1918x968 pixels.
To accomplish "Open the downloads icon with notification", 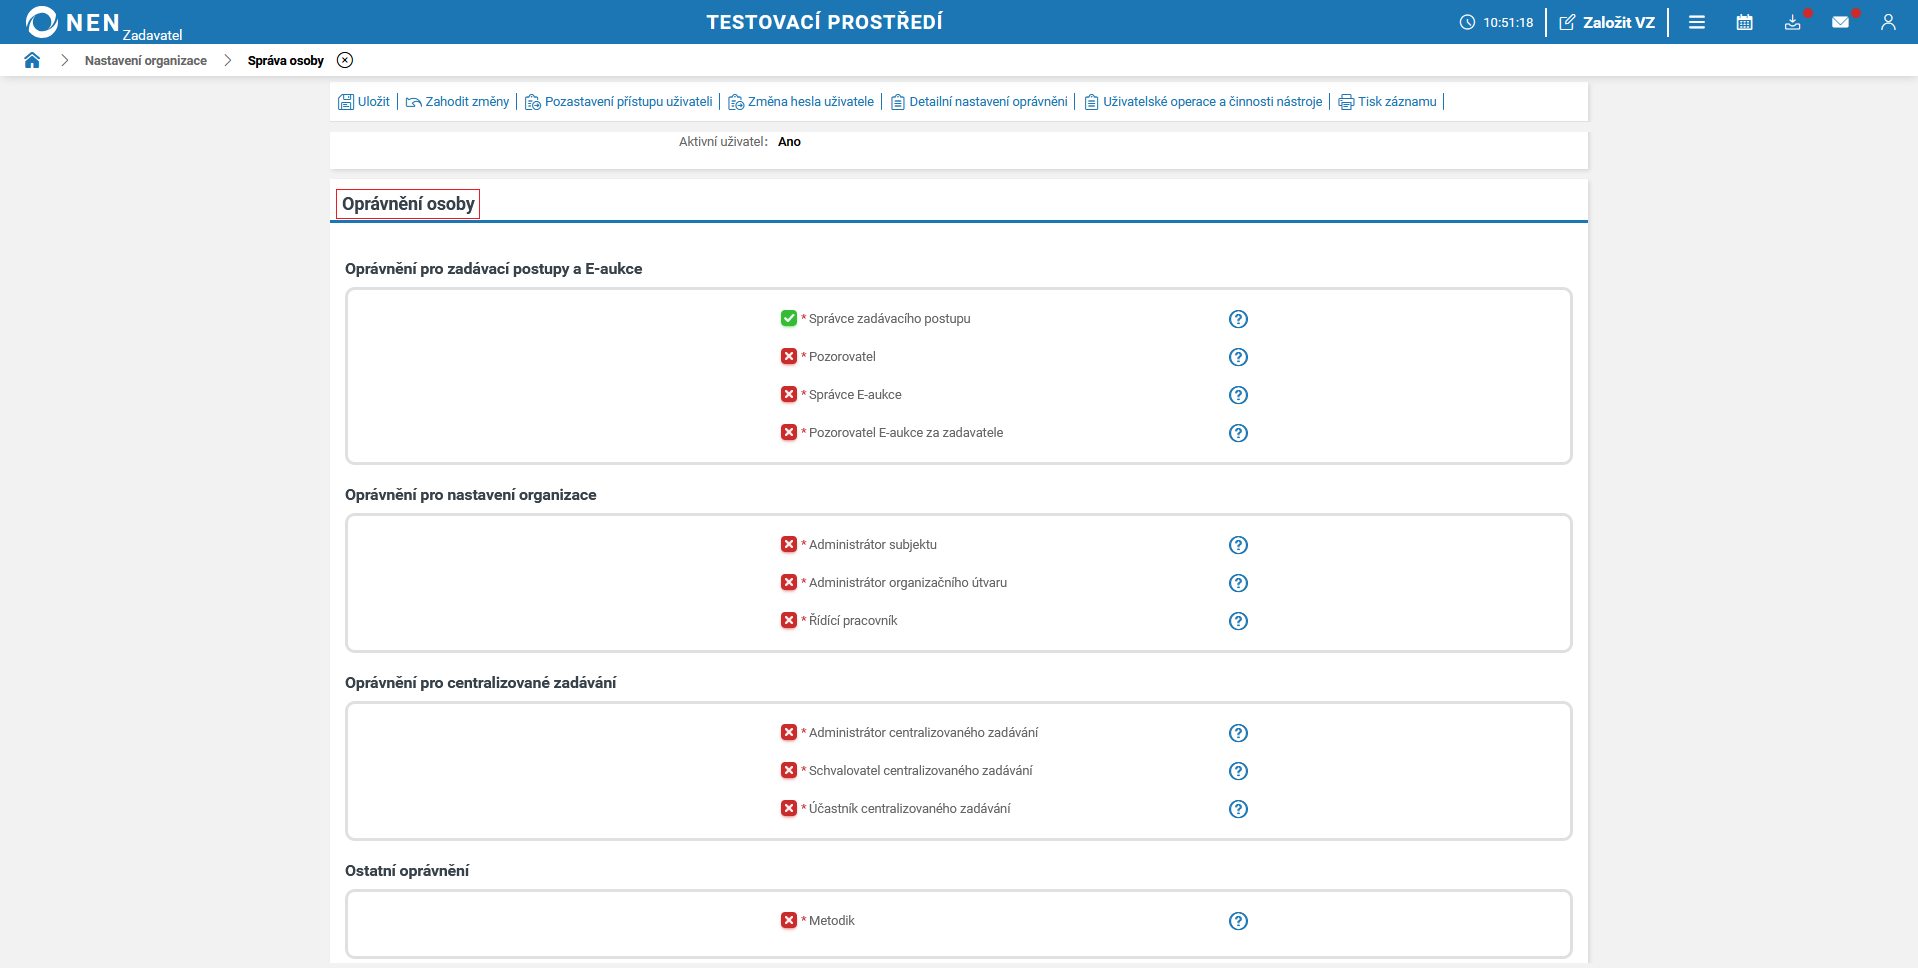I will click(1792, 22).
